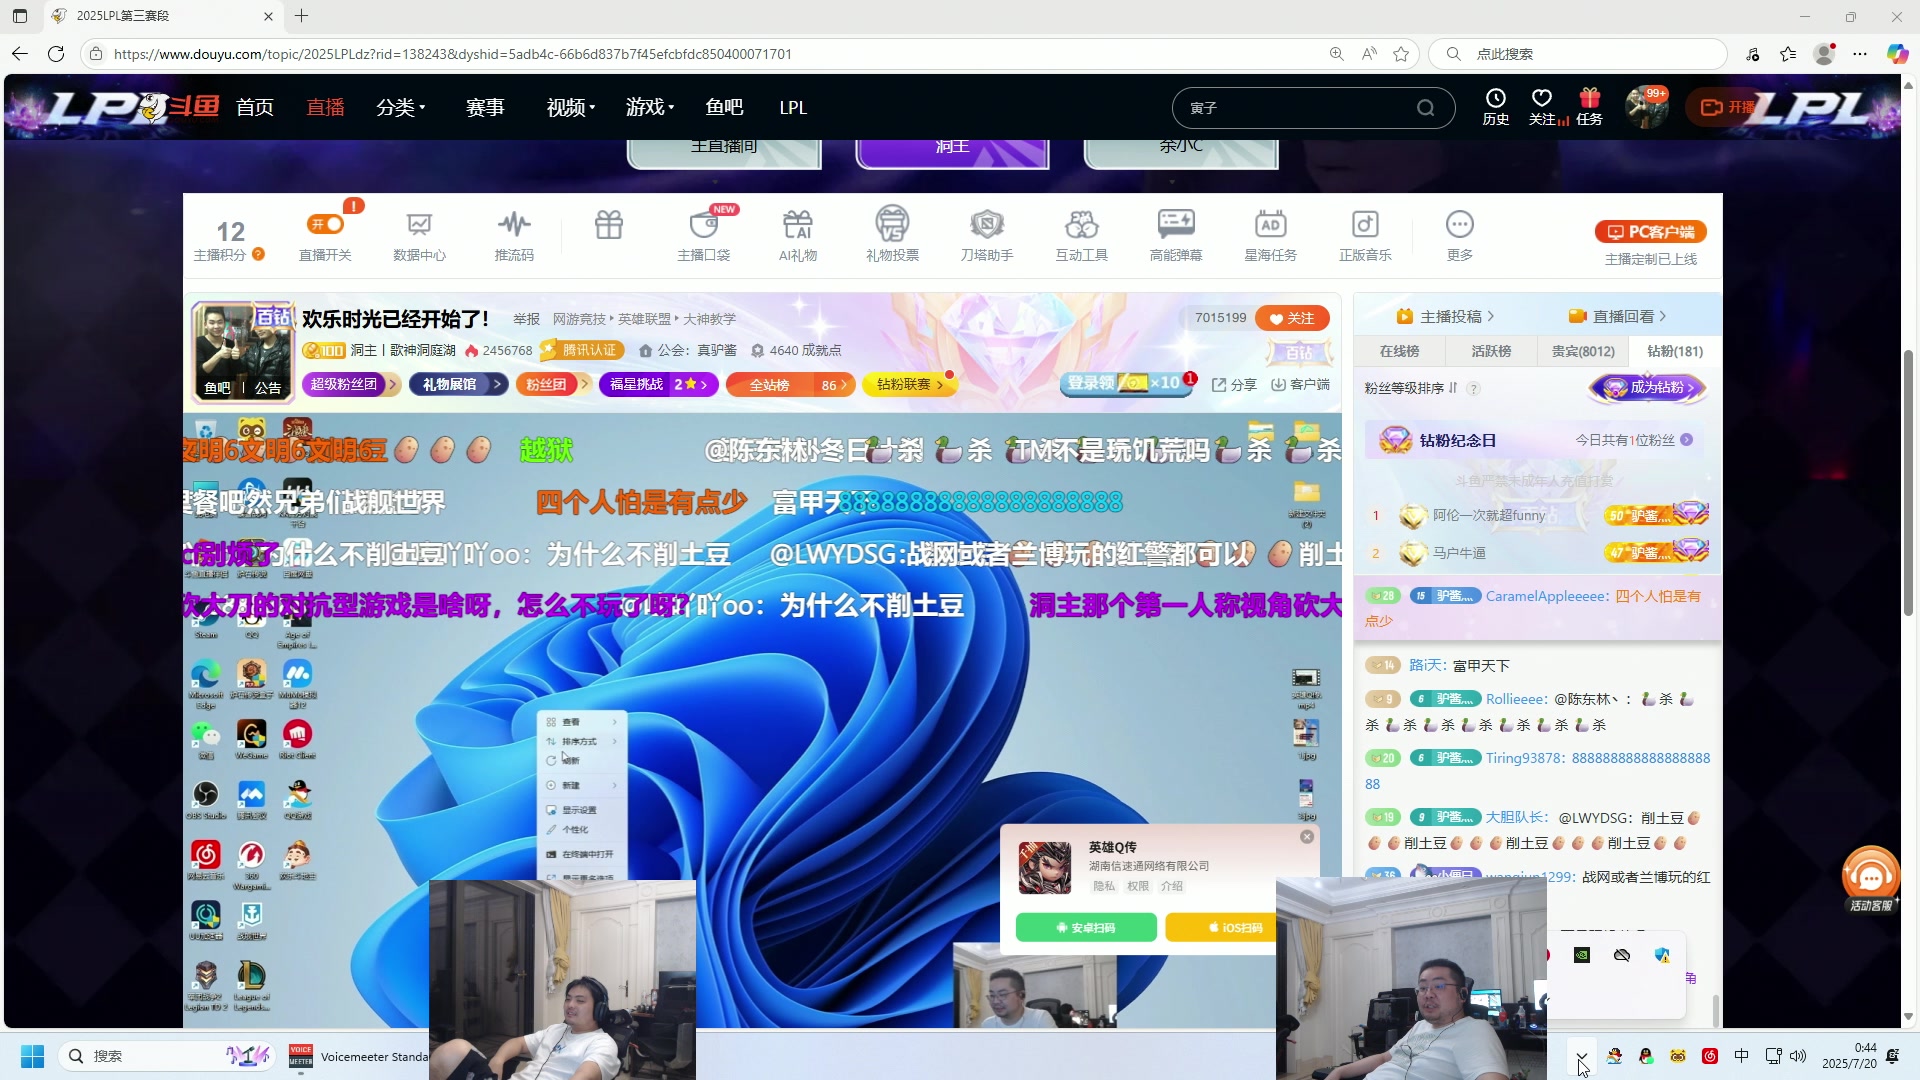Click 成为钻粉 button
The width and height of the screenshot is (1920, 1080).
click(x=1648, y=388)
